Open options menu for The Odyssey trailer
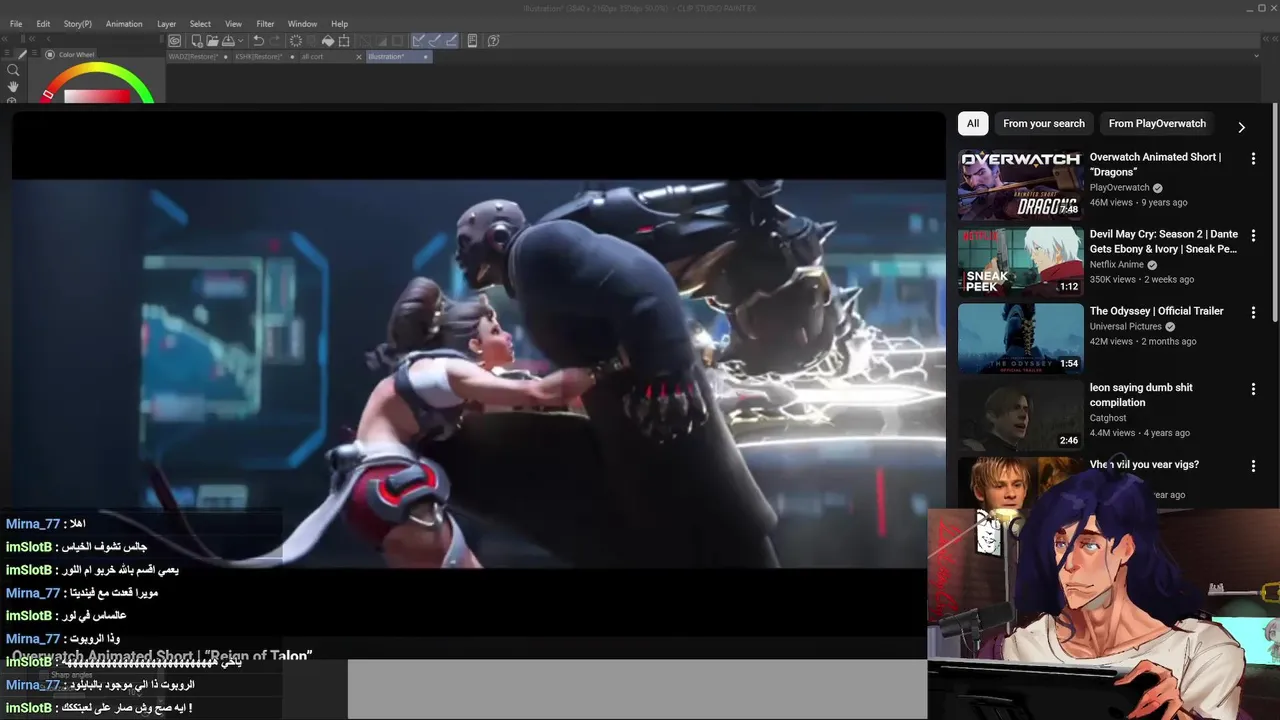Screen dimensions: 1280x720 [x=1253, y=312]
